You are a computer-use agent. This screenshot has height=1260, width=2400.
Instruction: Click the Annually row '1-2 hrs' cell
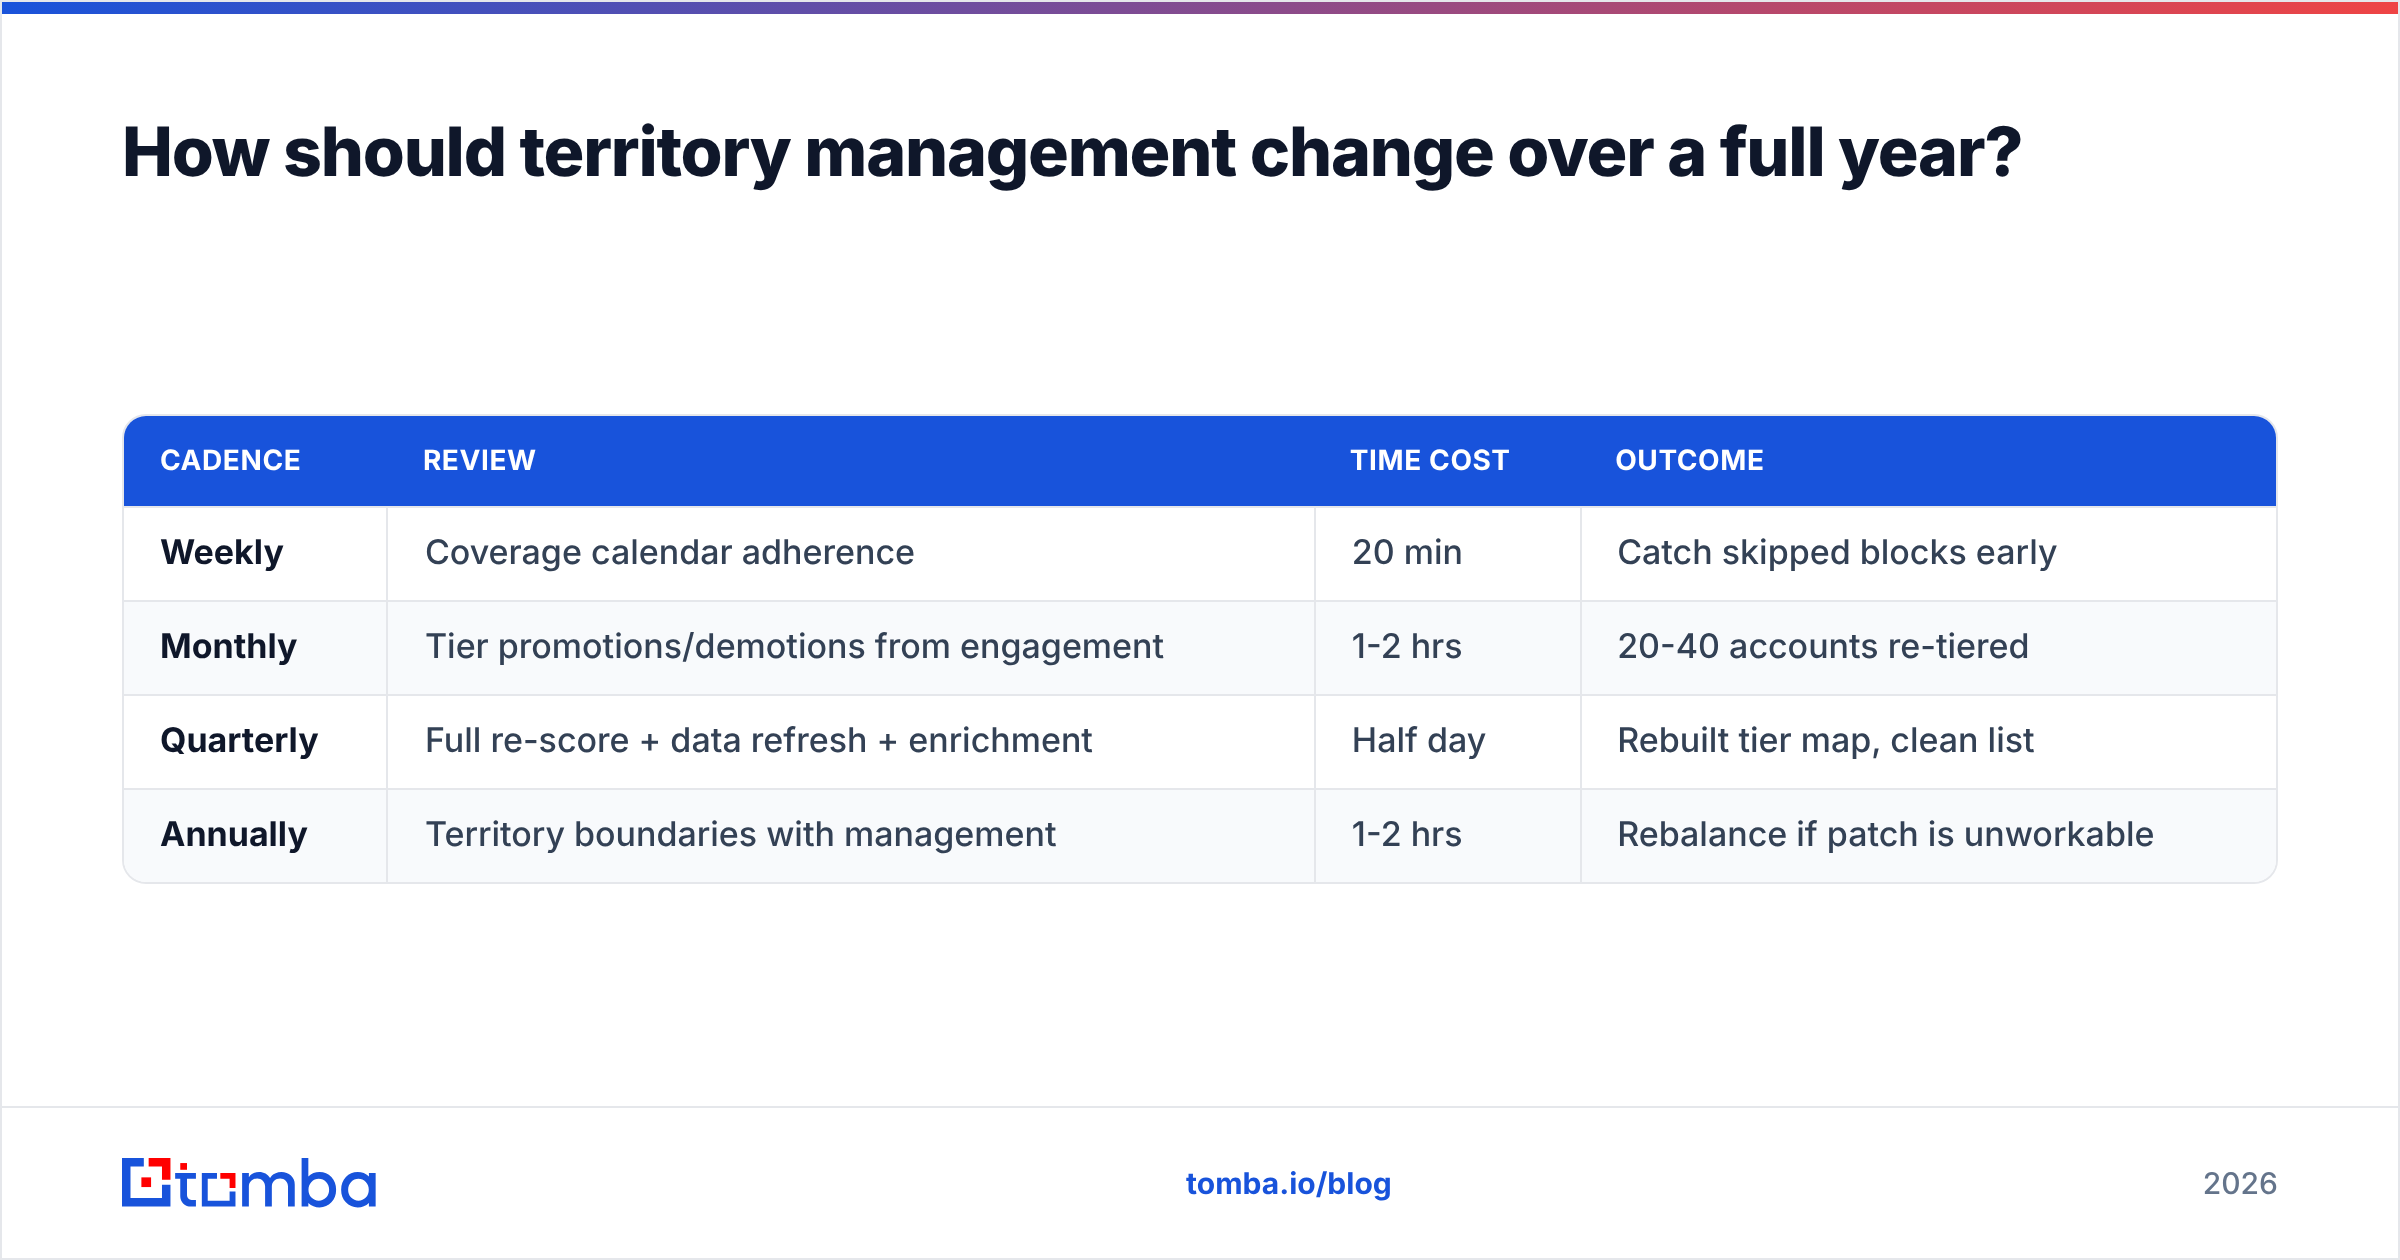click(x=1448, y=835)
